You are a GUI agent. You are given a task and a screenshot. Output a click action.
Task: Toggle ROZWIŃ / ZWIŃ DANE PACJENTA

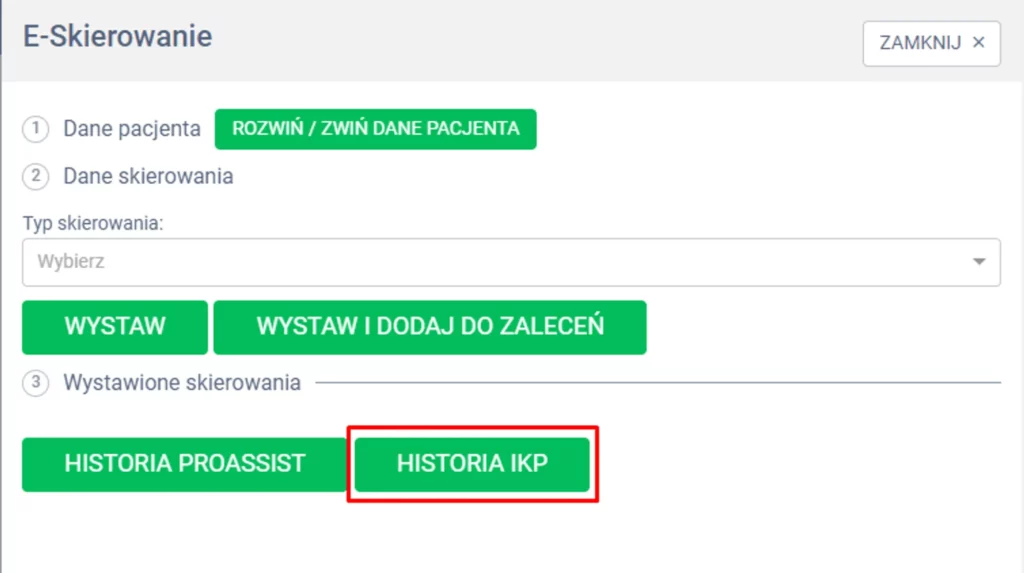pyautogui.click(x=375, y=129)
